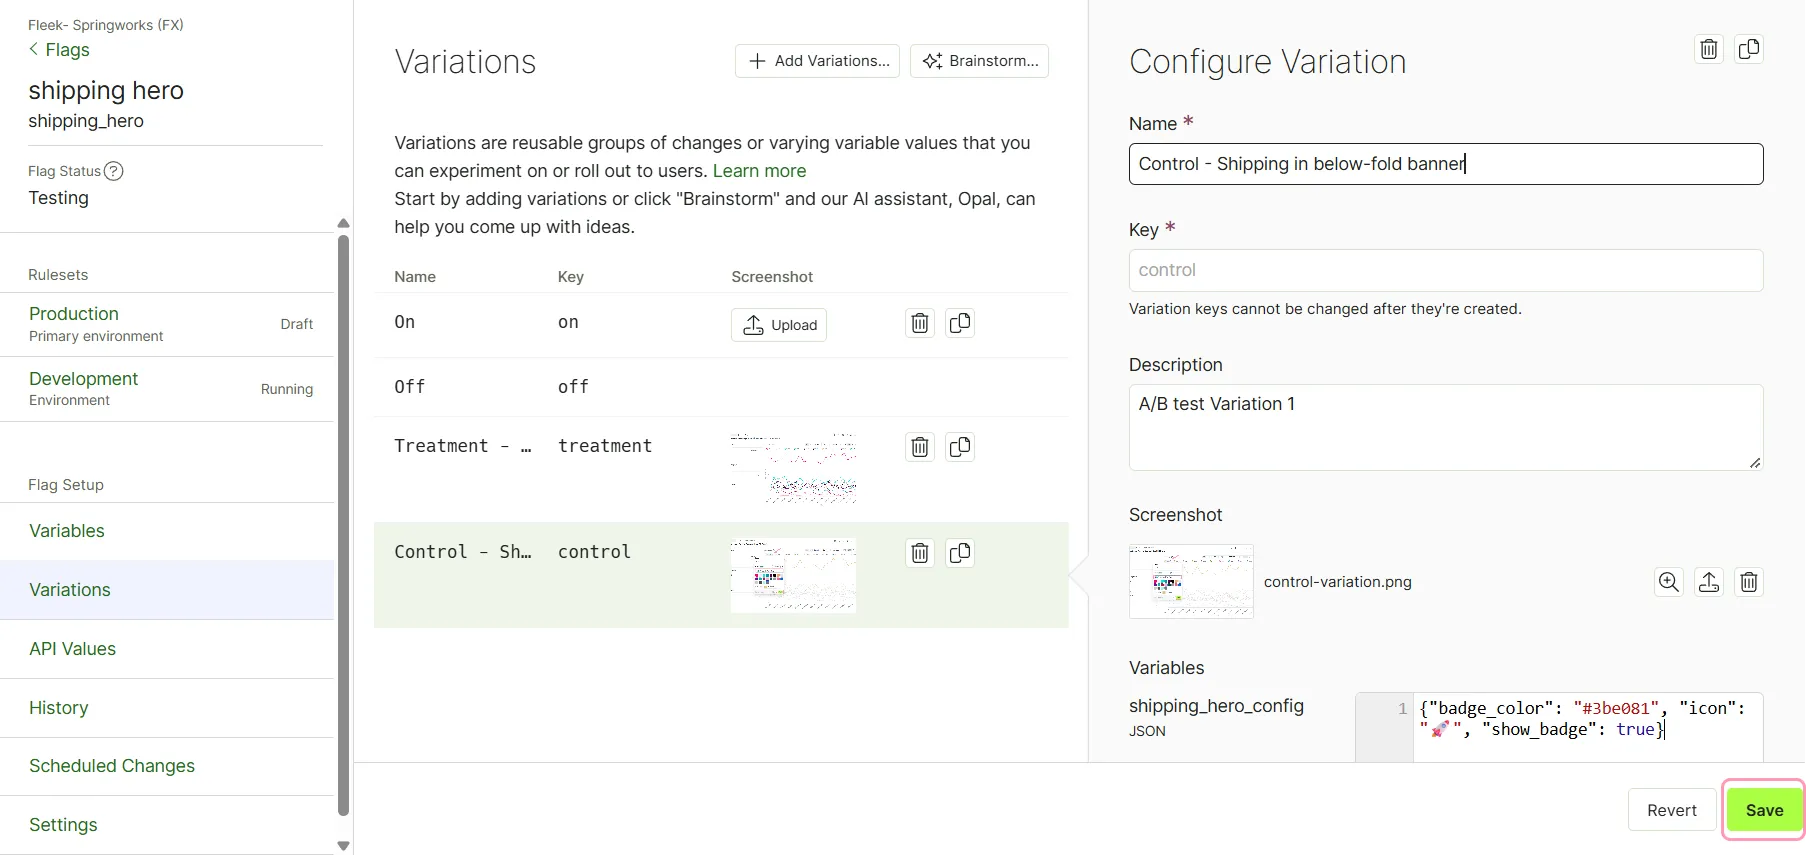Edit the variation Name field
The height and width of the screenshot is (855, 1806).
[x=1446, y=164]
